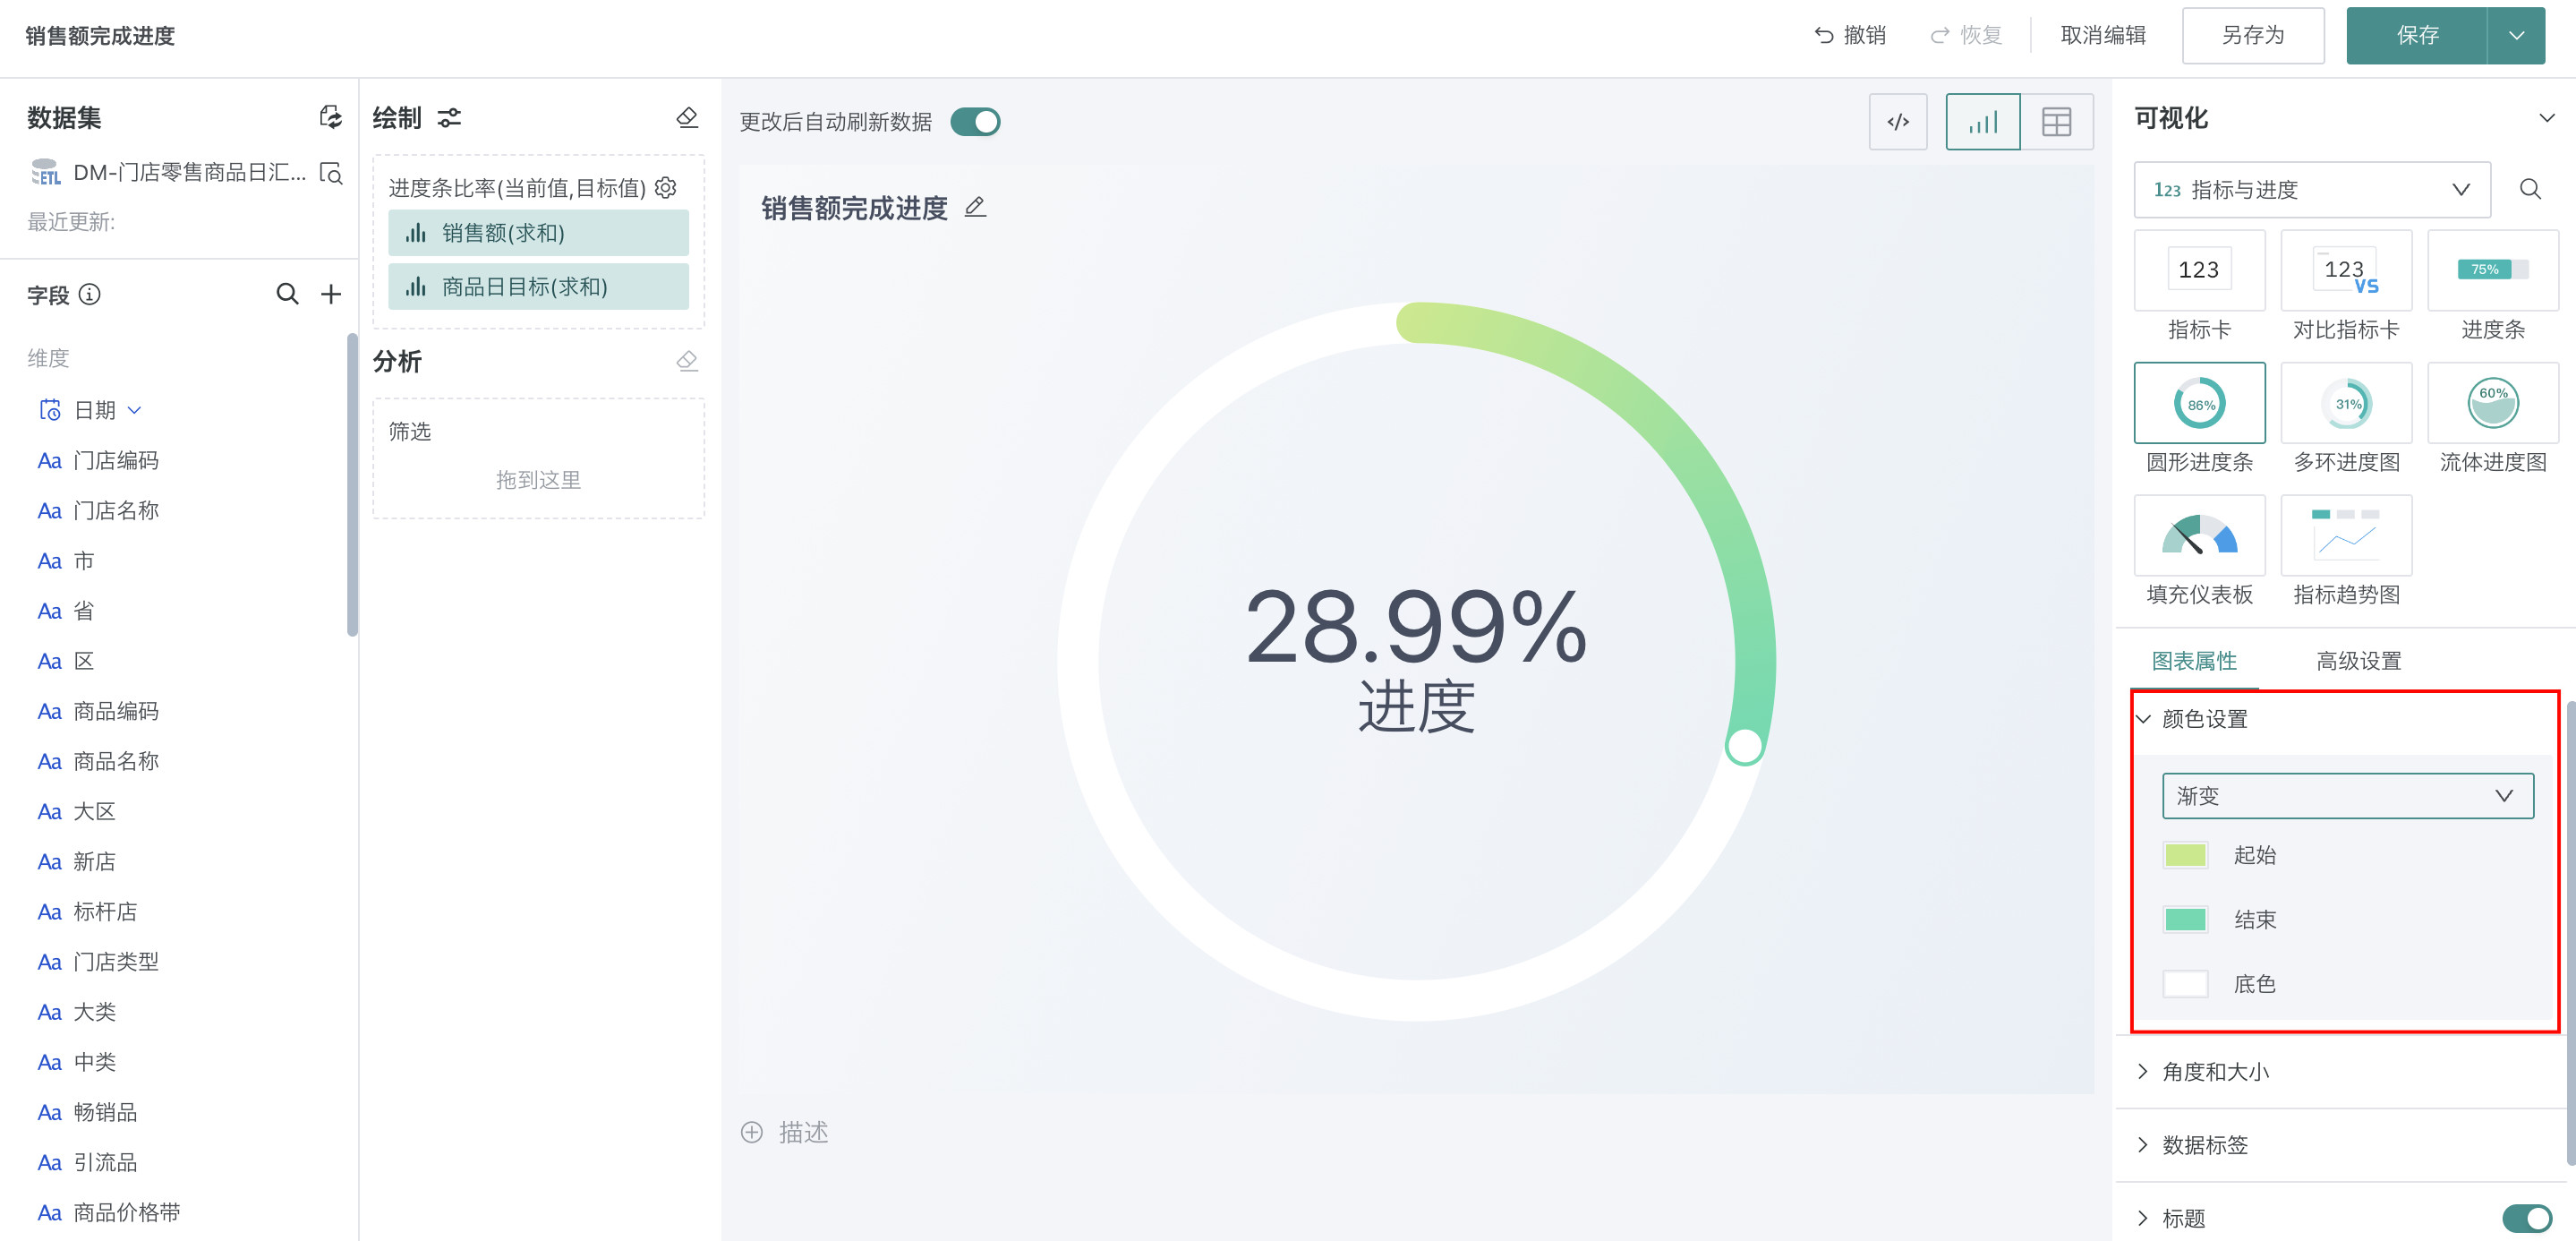Click the 起始 gradient color swatch
Image resolution: width=2576 pixels, height=1241 pixels.
(x=2185, y=855)
